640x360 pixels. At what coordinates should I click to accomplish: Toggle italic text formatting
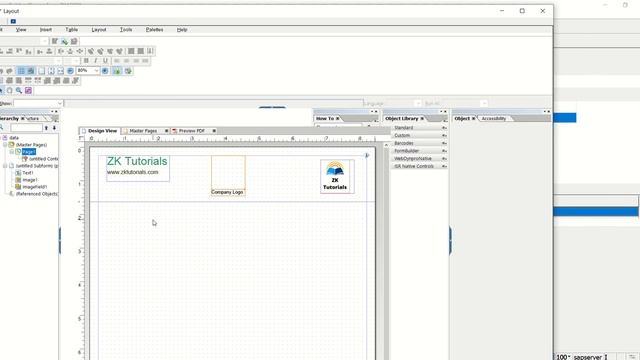tap(96, 61)
